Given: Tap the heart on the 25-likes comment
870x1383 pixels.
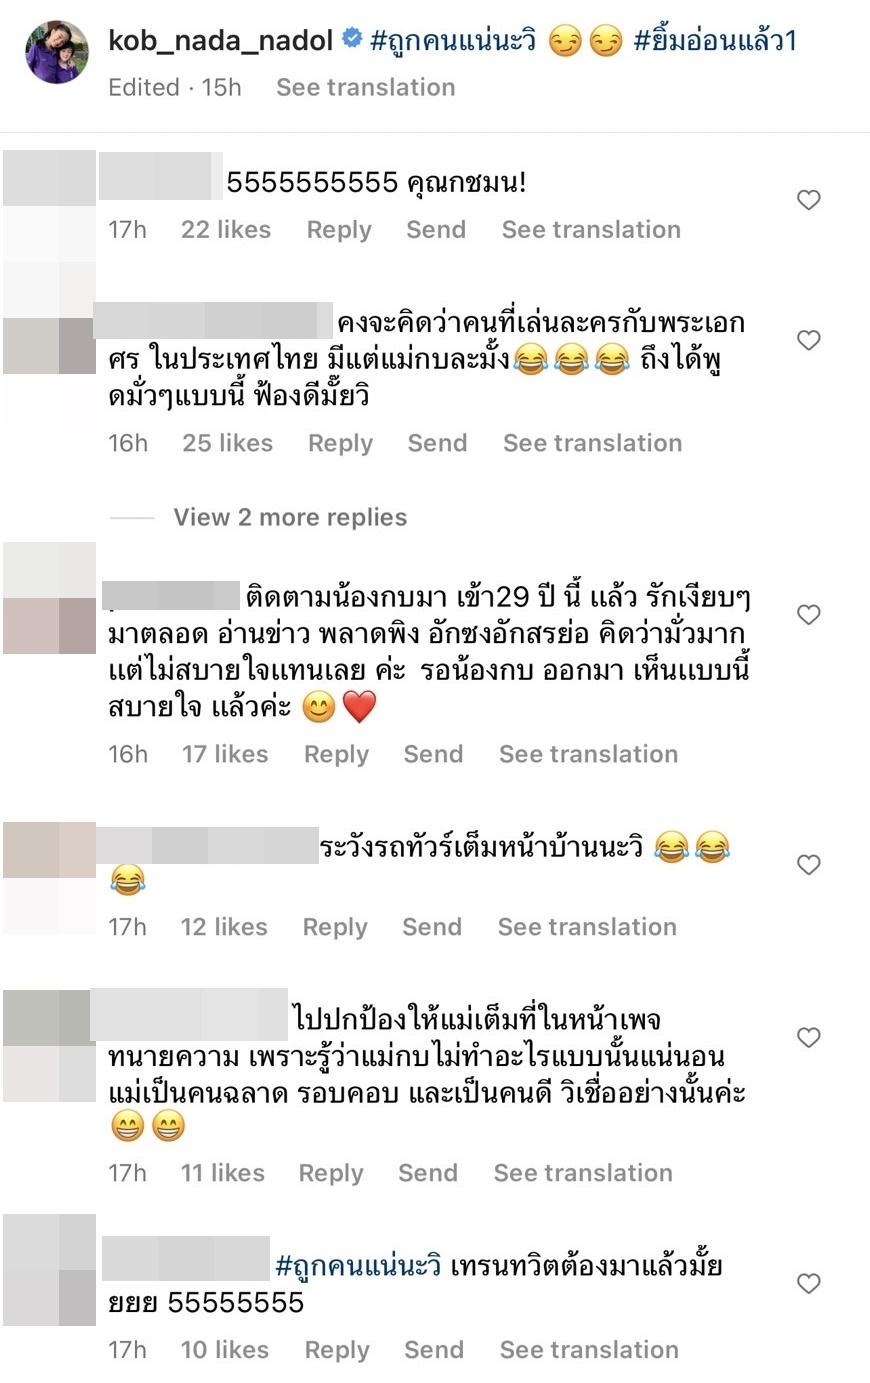Looking at the screenshot, I should pos(808,340).
